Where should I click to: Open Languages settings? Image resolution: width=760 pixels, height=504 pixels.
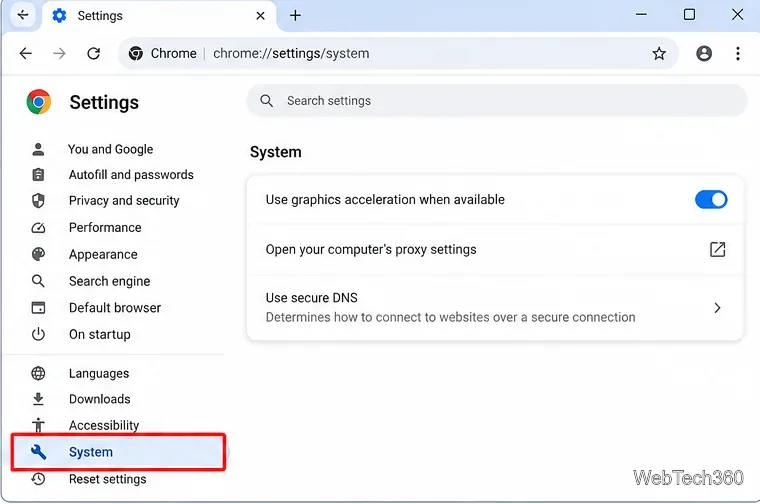click(x=99, y=373)
